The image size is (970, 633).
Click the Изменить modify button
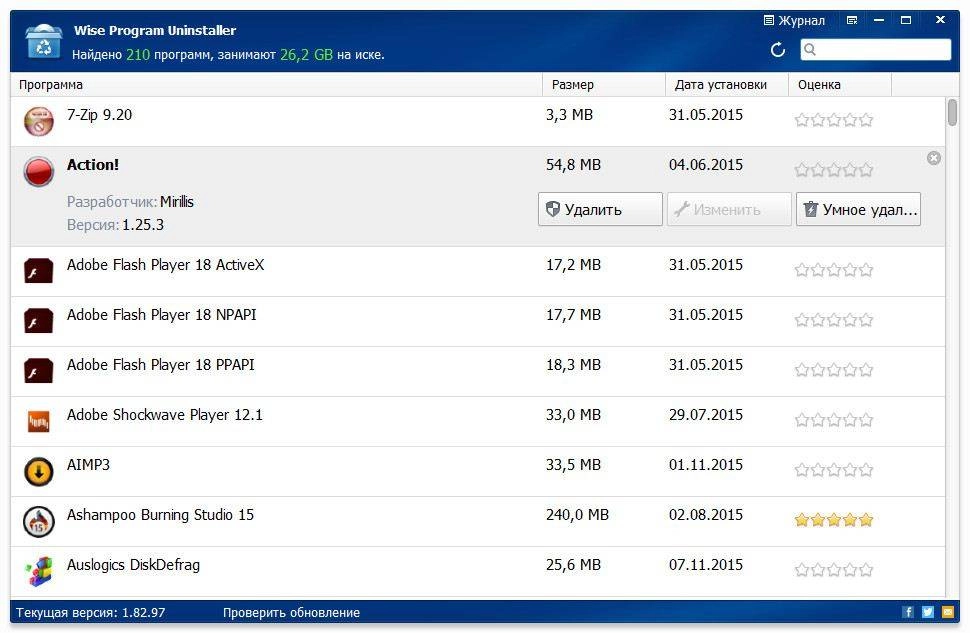[729, 209]
